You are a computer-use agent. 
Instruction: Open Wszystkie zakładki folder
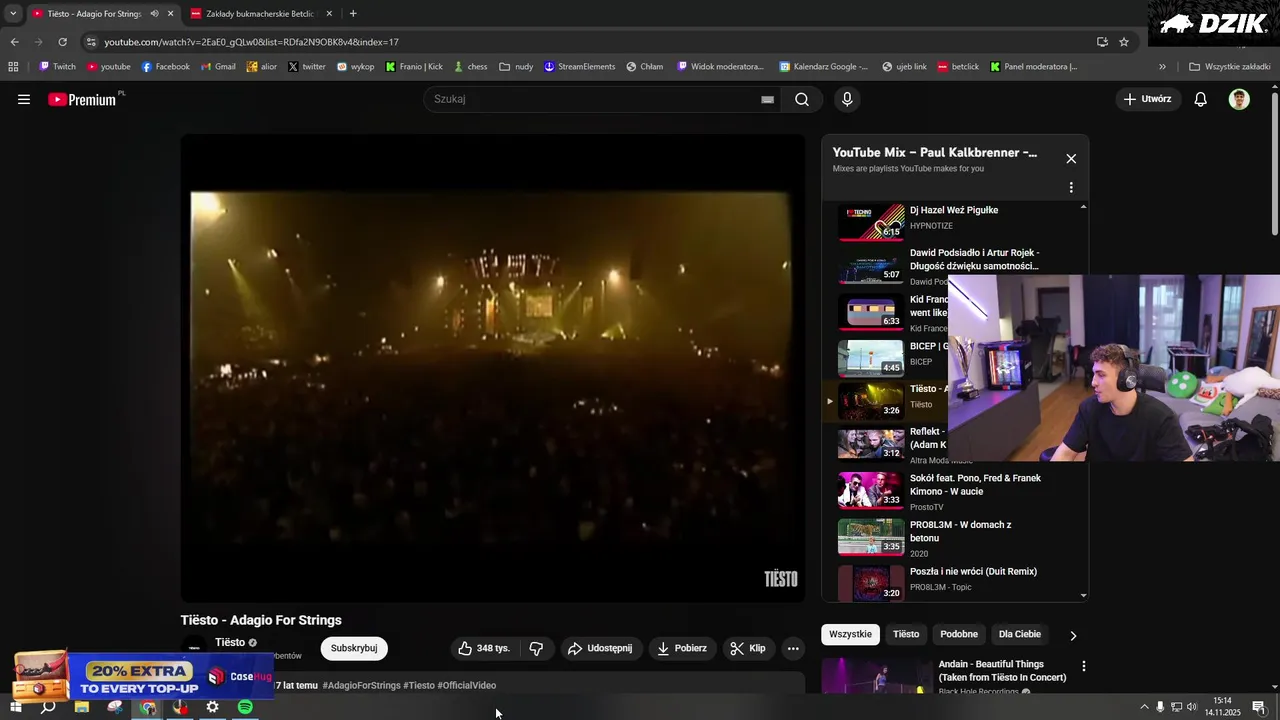tap(1230, 67)
